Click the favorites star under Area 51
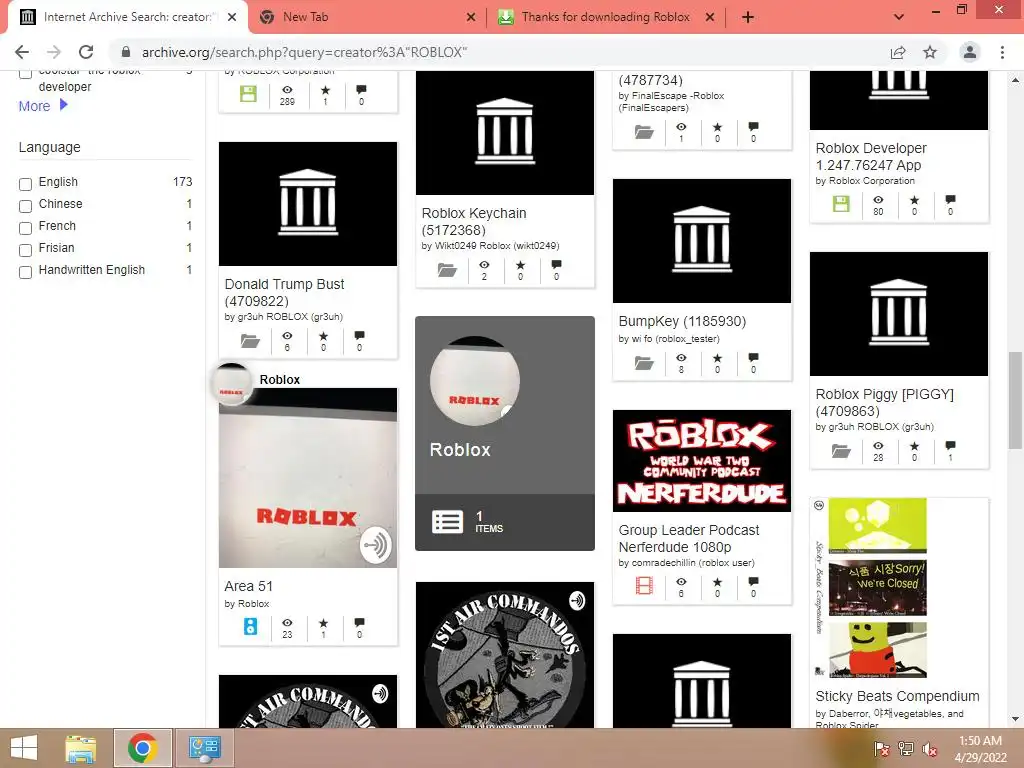The height and width of the screenshot is (768, 1024). (323, 623)
